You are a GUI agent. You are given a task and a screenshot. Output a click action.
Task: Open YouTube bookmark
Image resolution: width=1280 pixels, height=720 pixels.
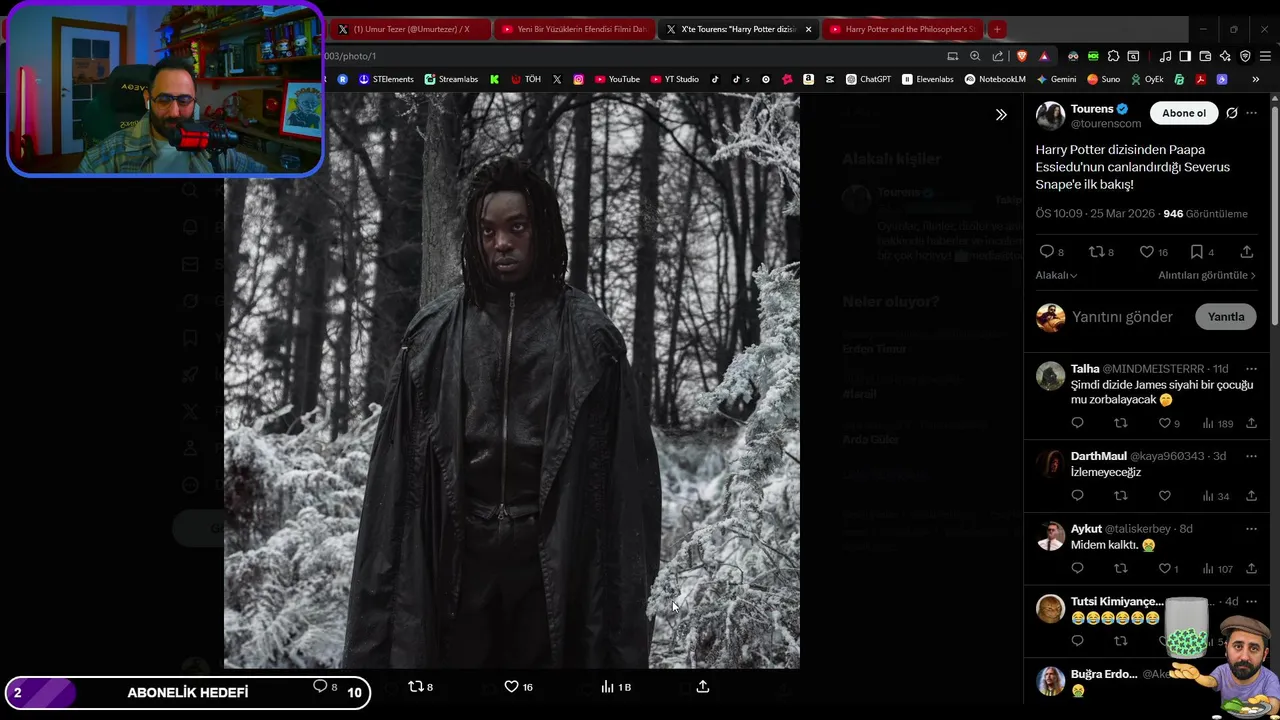tap(617, 79)
